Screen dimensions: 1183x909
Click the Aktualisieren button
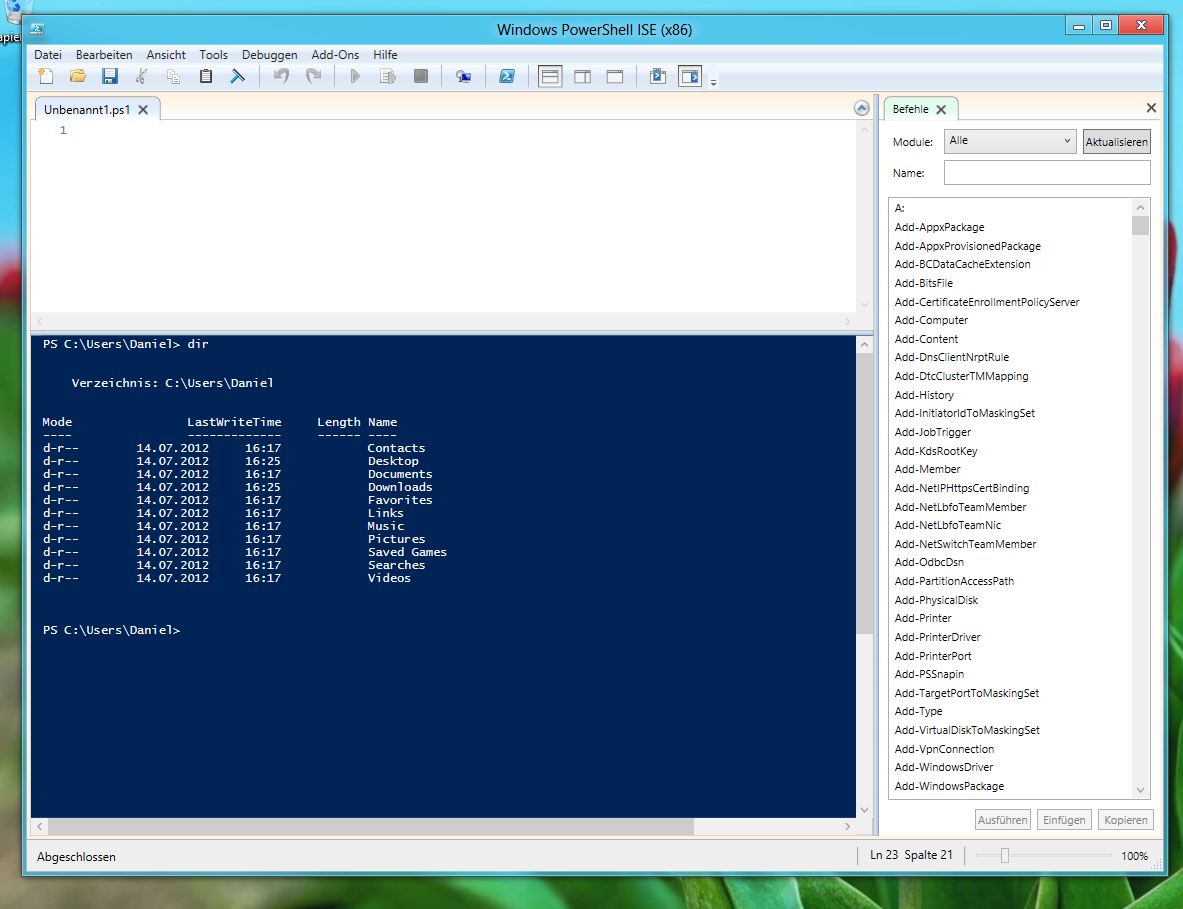point(1117,141)
